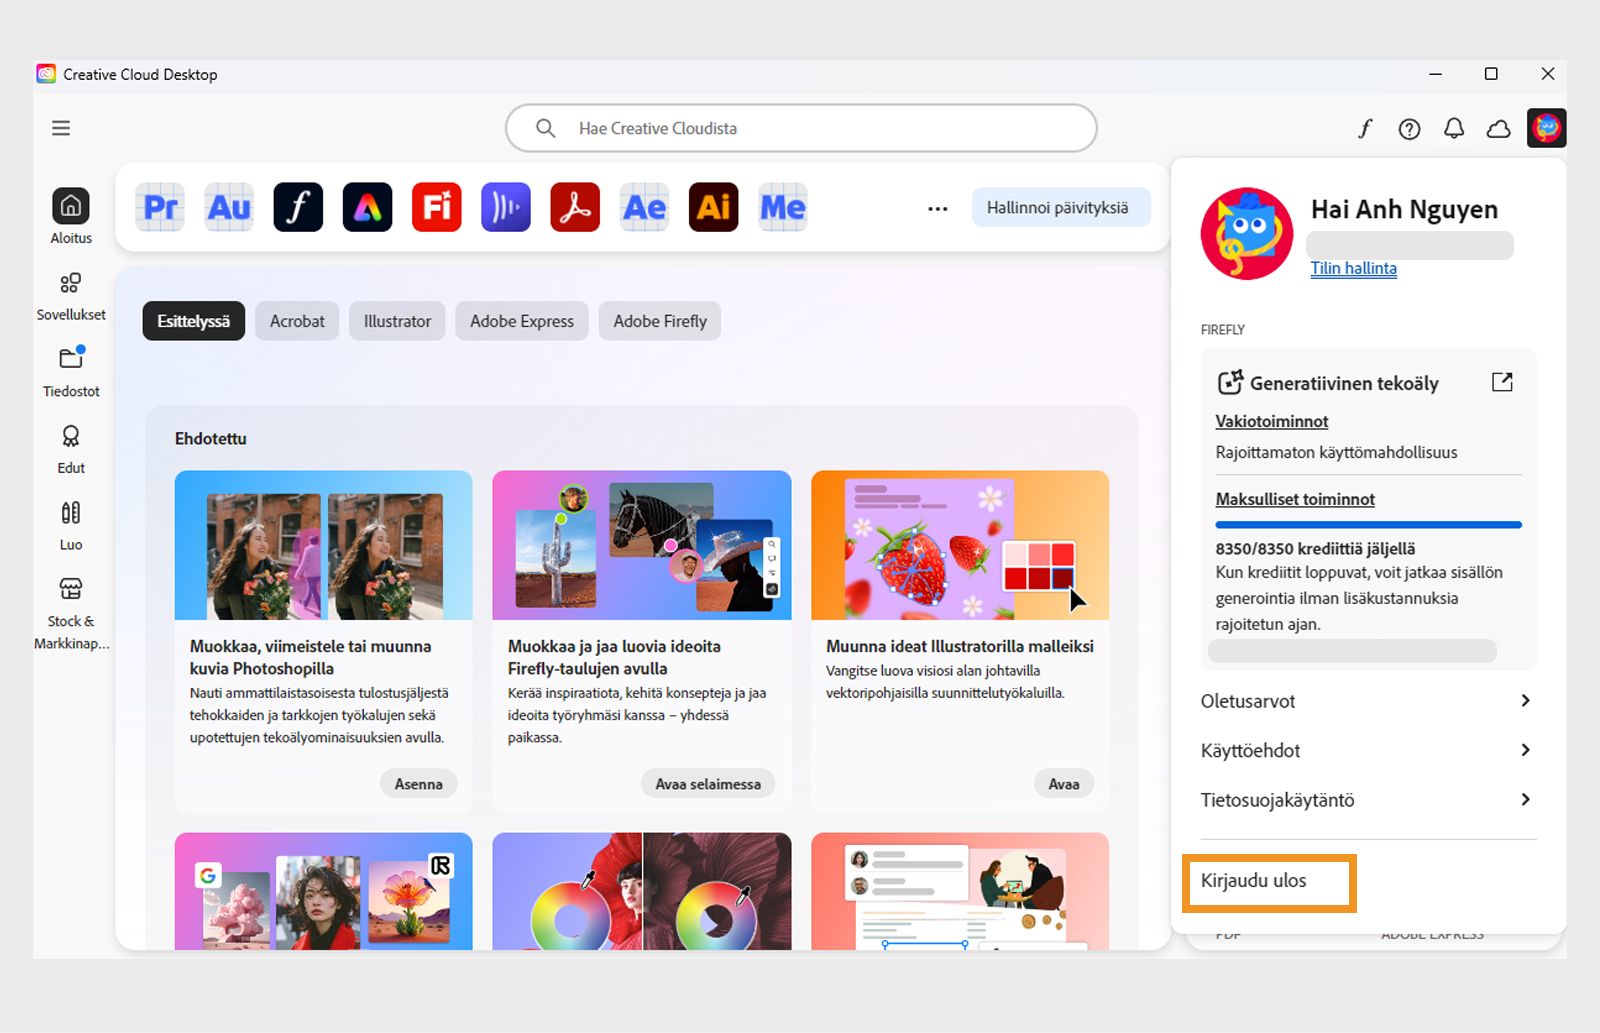Open Stock & Markkinapaikka in sidebar
This screenshot has height=1033, width=1600.
[x=71, y=612]
